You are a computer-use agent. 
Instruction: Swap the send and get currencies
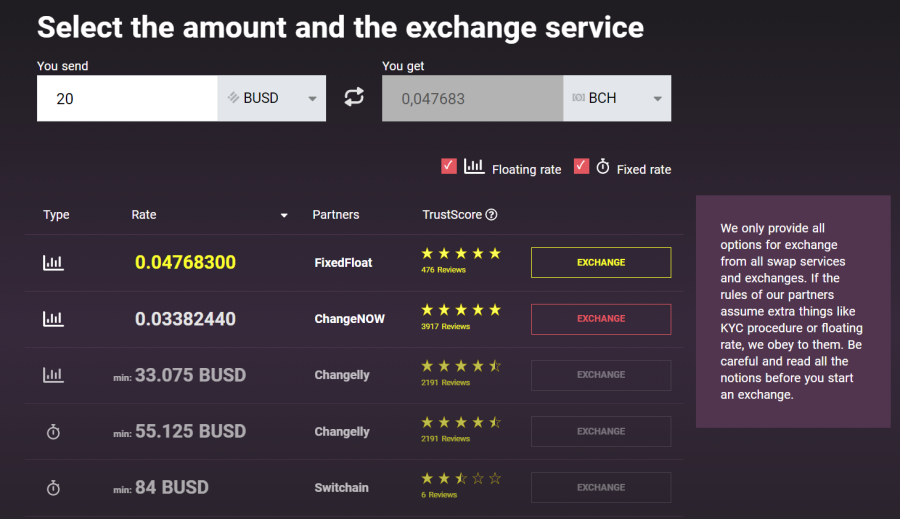click(354, 97)
